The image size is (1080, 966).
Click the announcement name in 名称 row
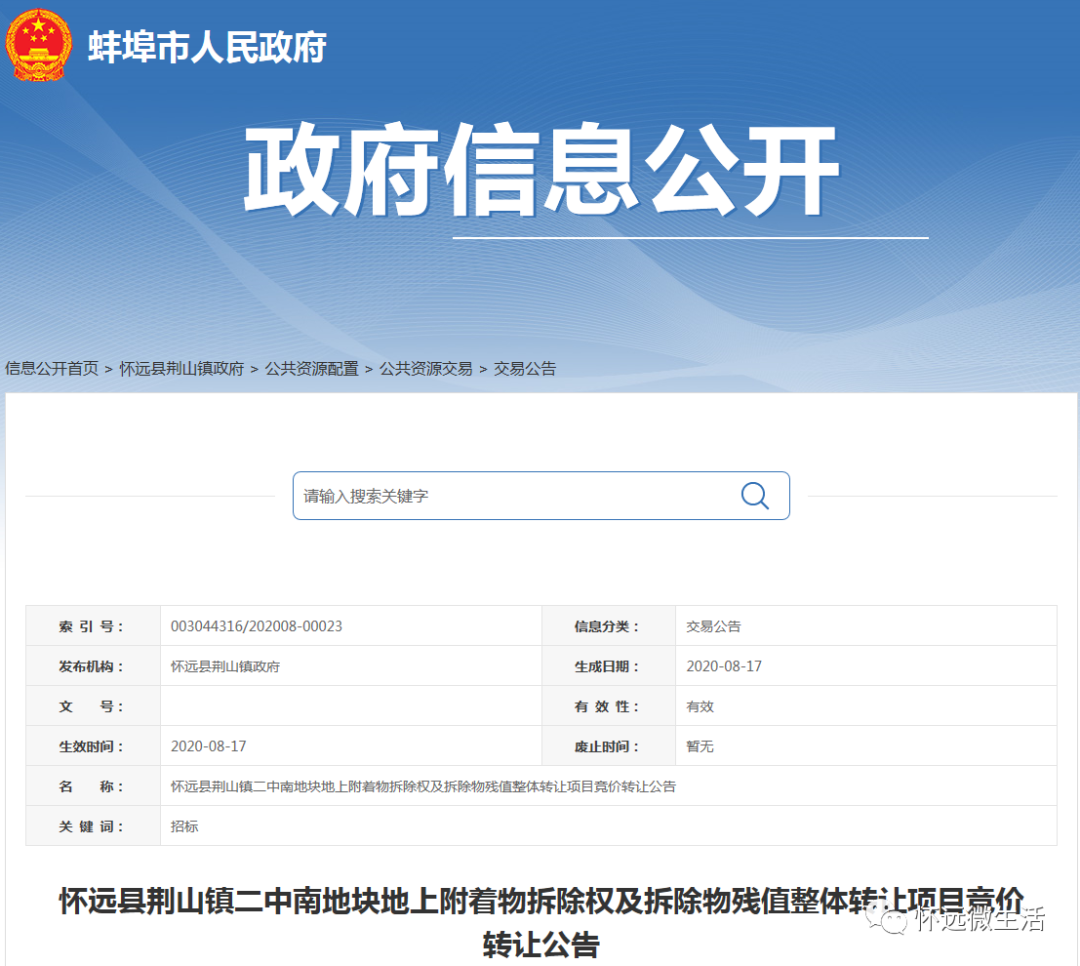click(423, 786)
